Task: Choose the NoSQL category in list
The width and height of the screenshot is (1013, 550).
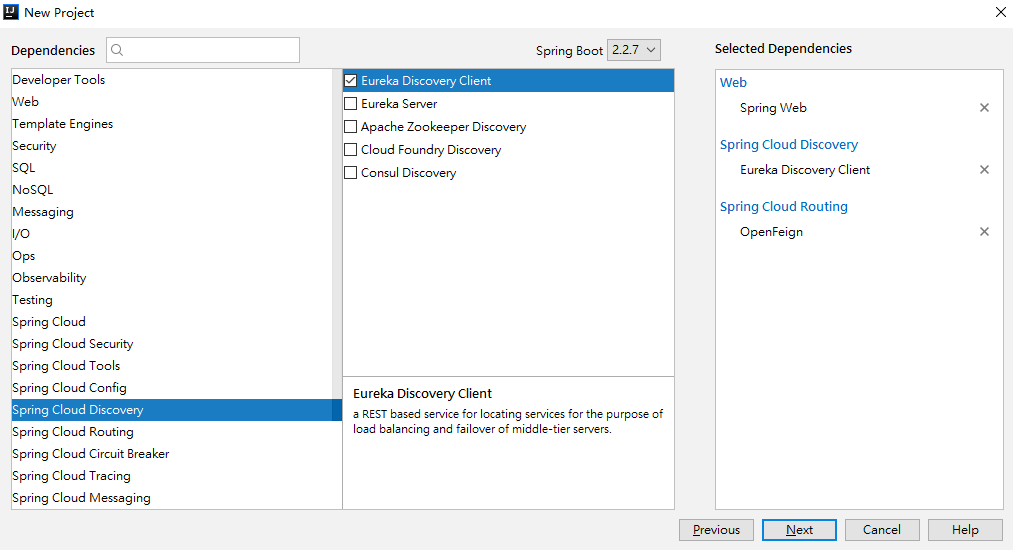Action: click(33, 190)
